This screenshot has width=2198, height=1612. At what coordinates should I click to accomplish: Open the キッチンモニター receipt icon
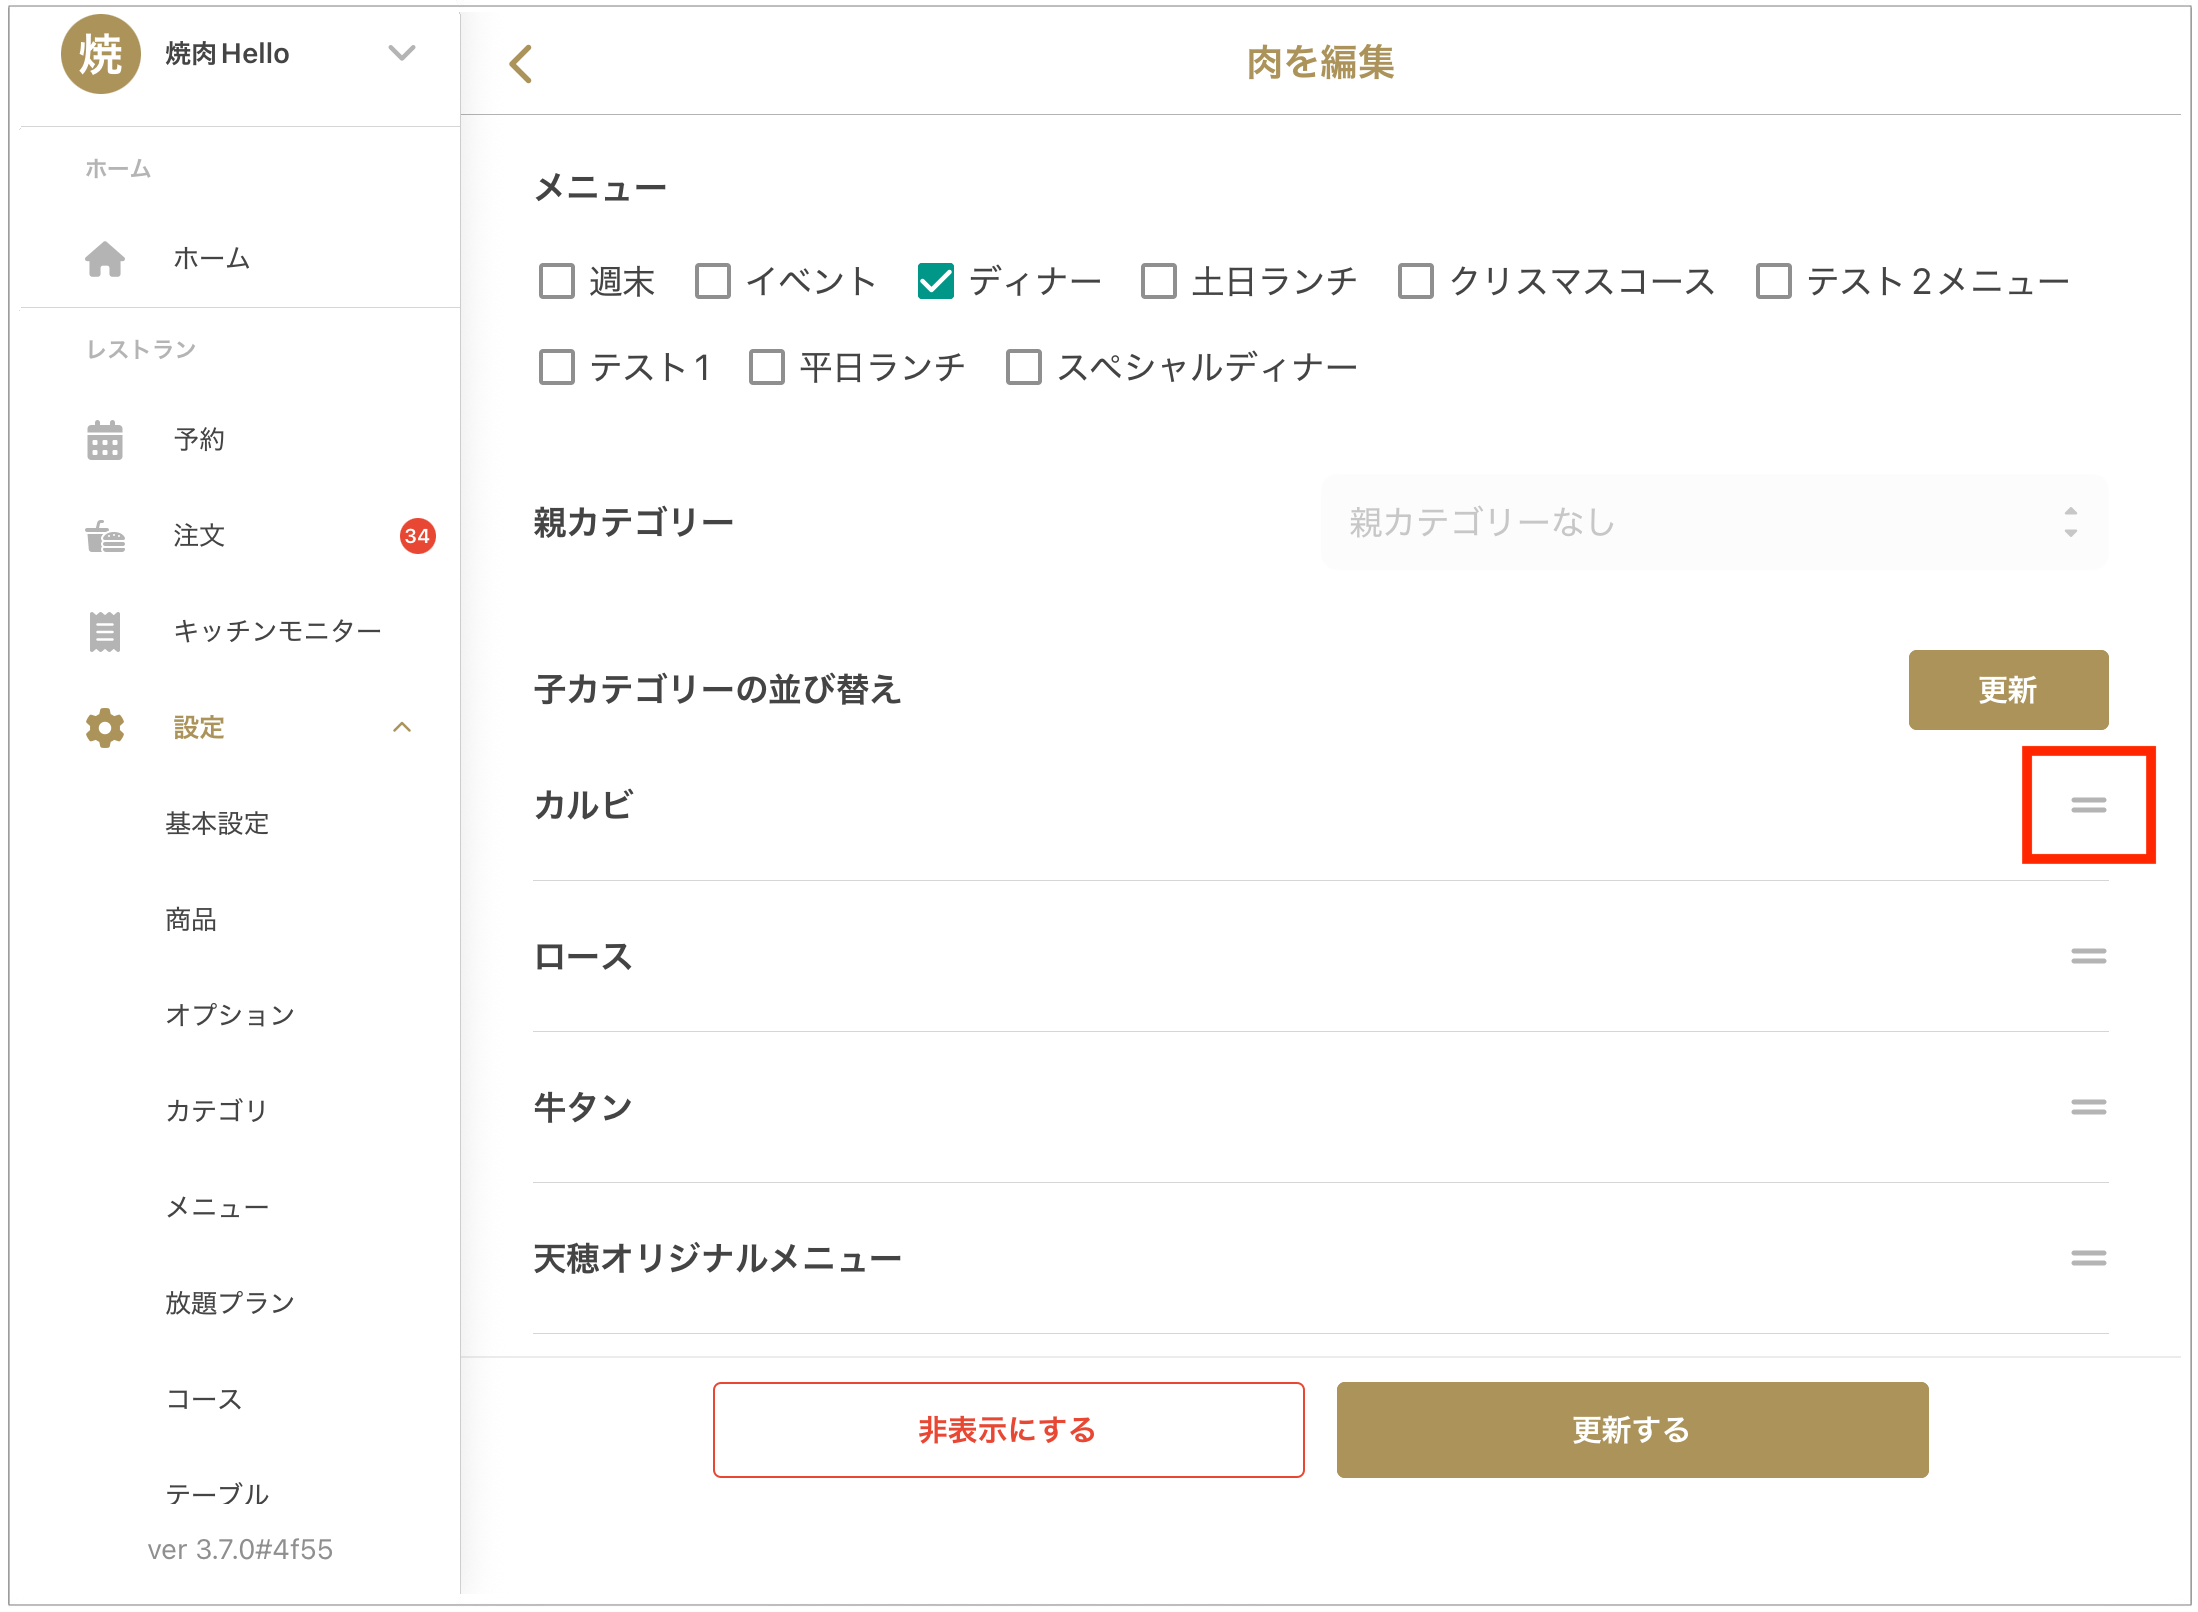105,631
